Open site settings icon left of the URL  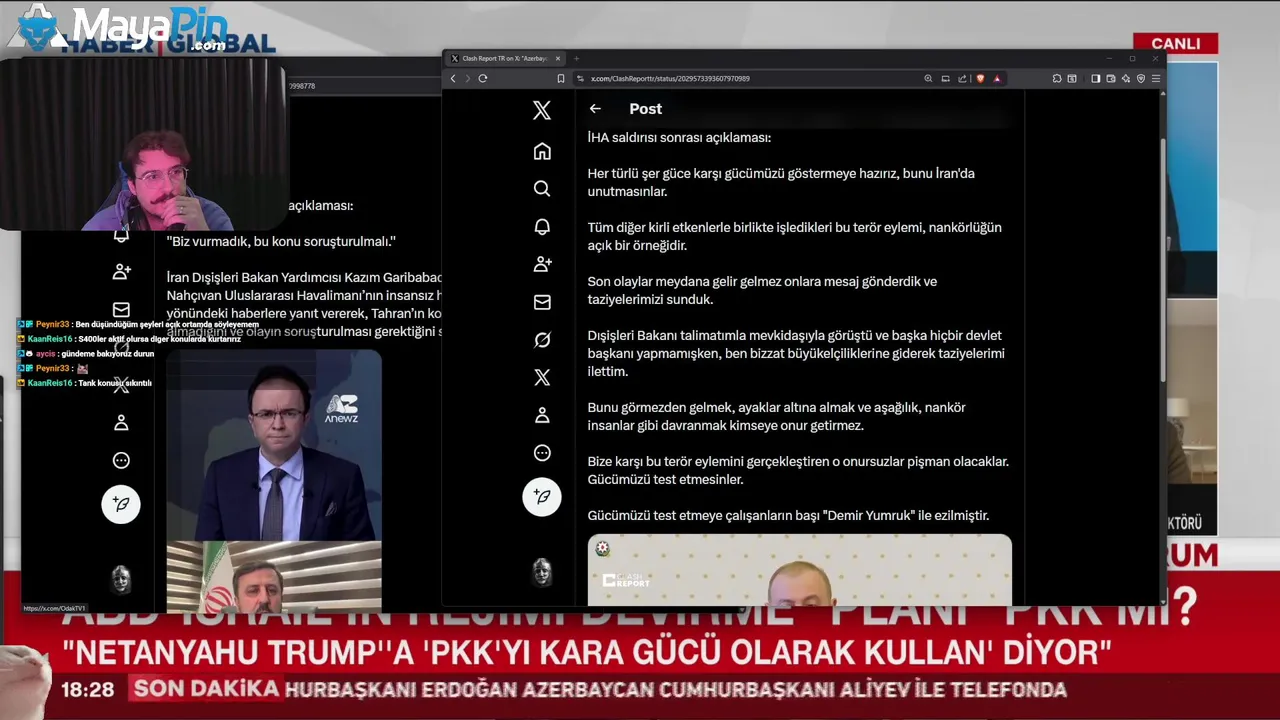581,78
